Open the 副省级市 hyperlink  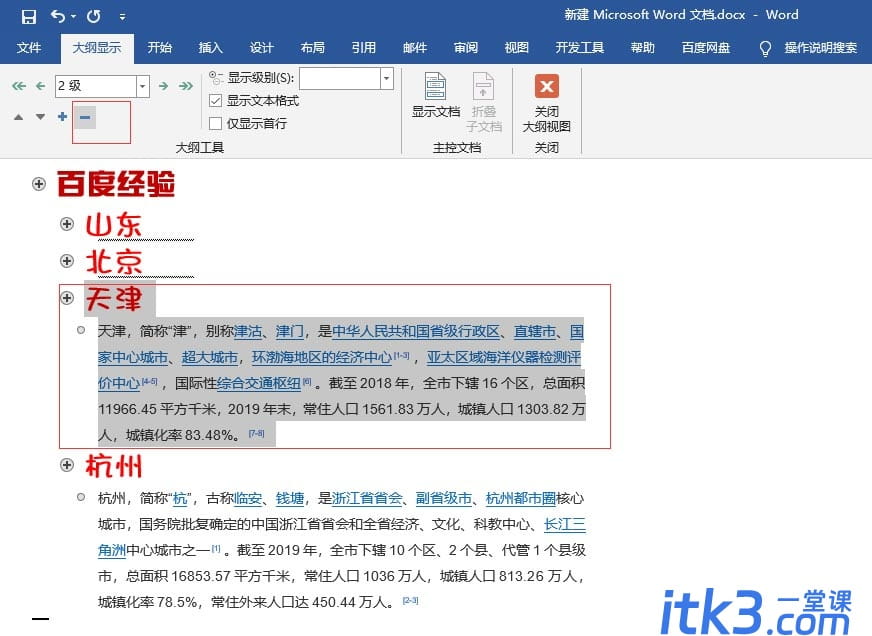[444, 499]
